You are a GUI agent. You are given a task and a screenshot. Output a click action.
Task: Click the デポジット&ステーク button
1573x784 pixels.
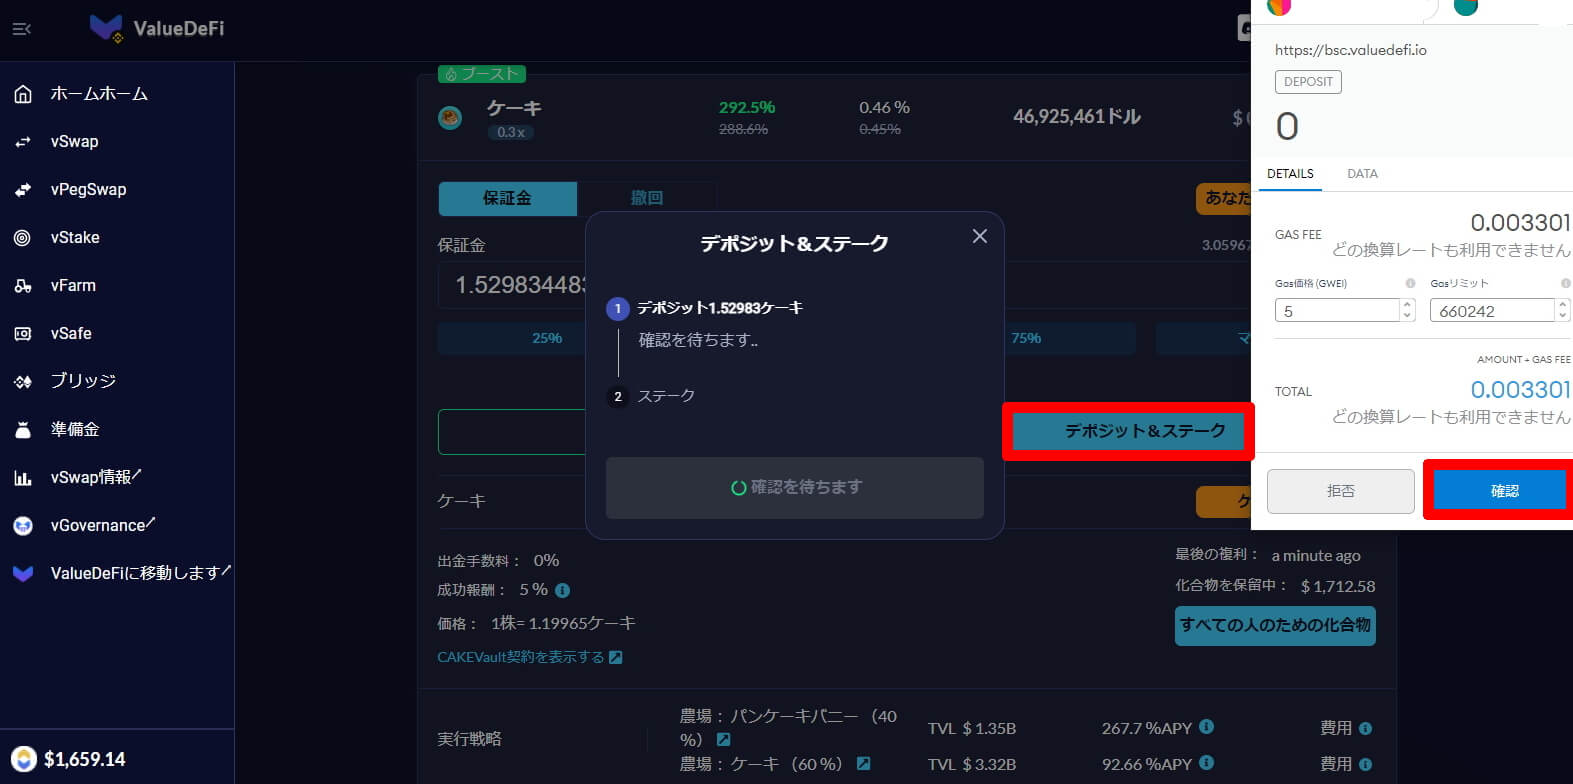pos(1128,431)
